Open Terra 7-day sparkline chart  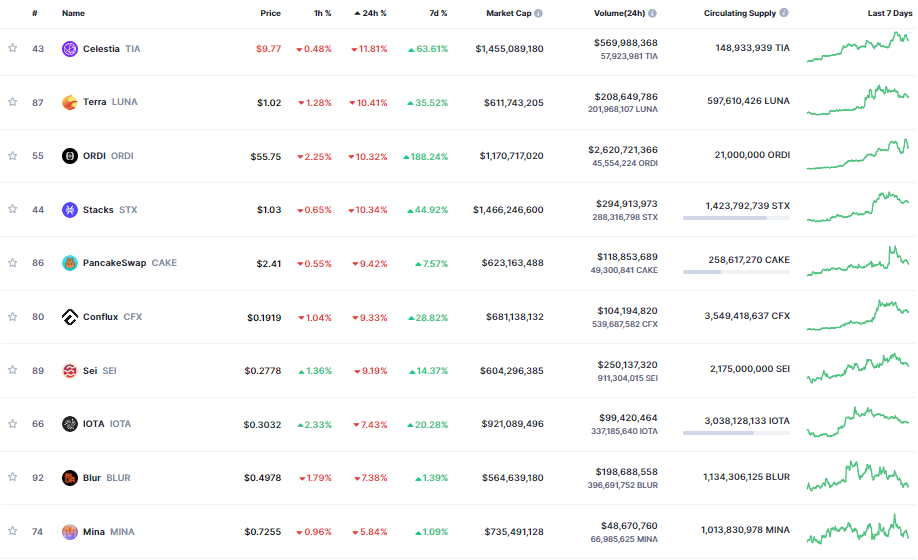[858, 101]
